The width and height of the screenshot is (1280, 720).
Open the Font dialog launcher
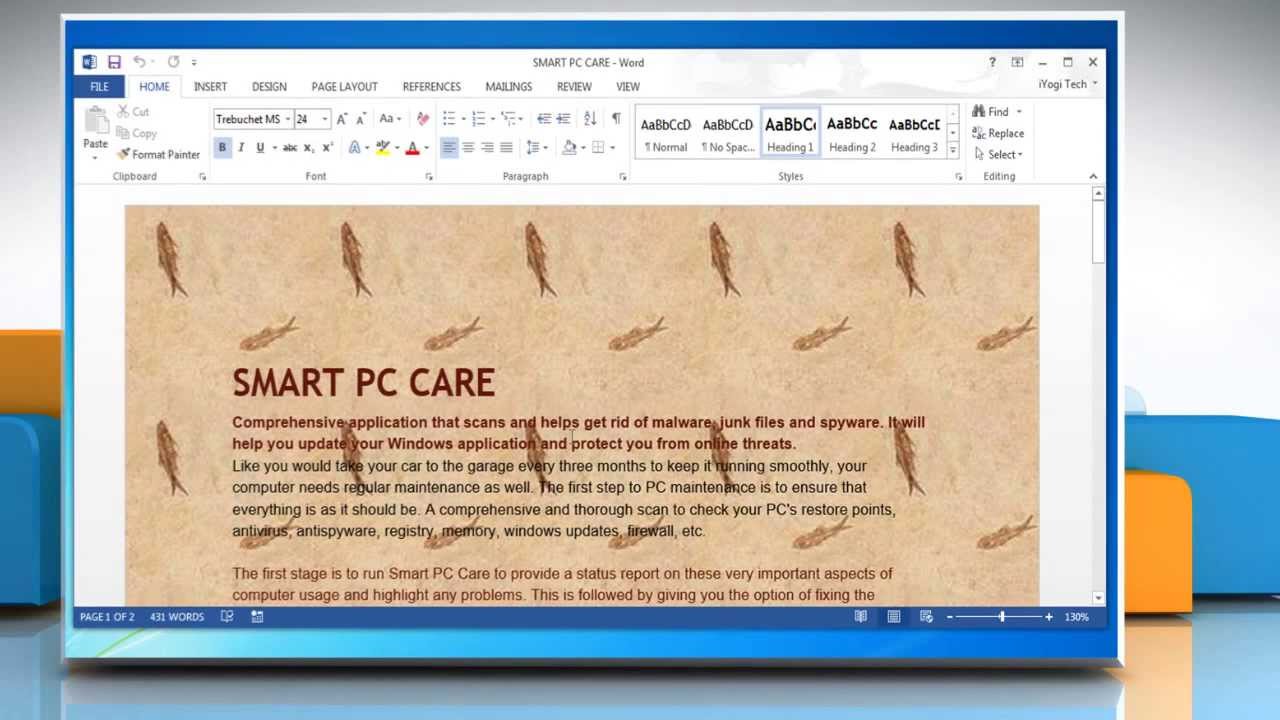point(429,176)
